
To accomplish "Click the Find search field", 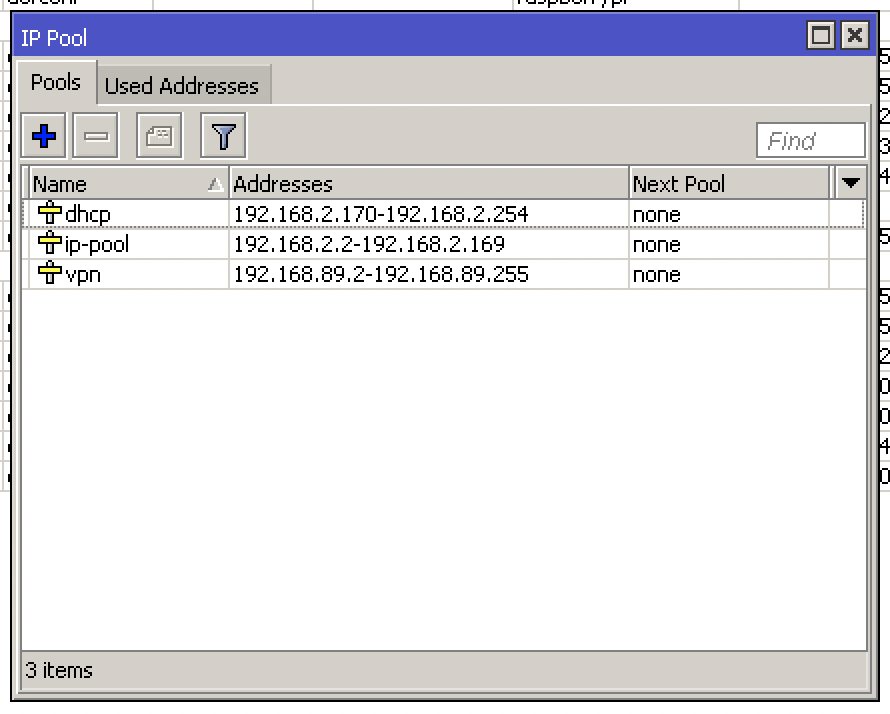I will (x=810, y=141).
